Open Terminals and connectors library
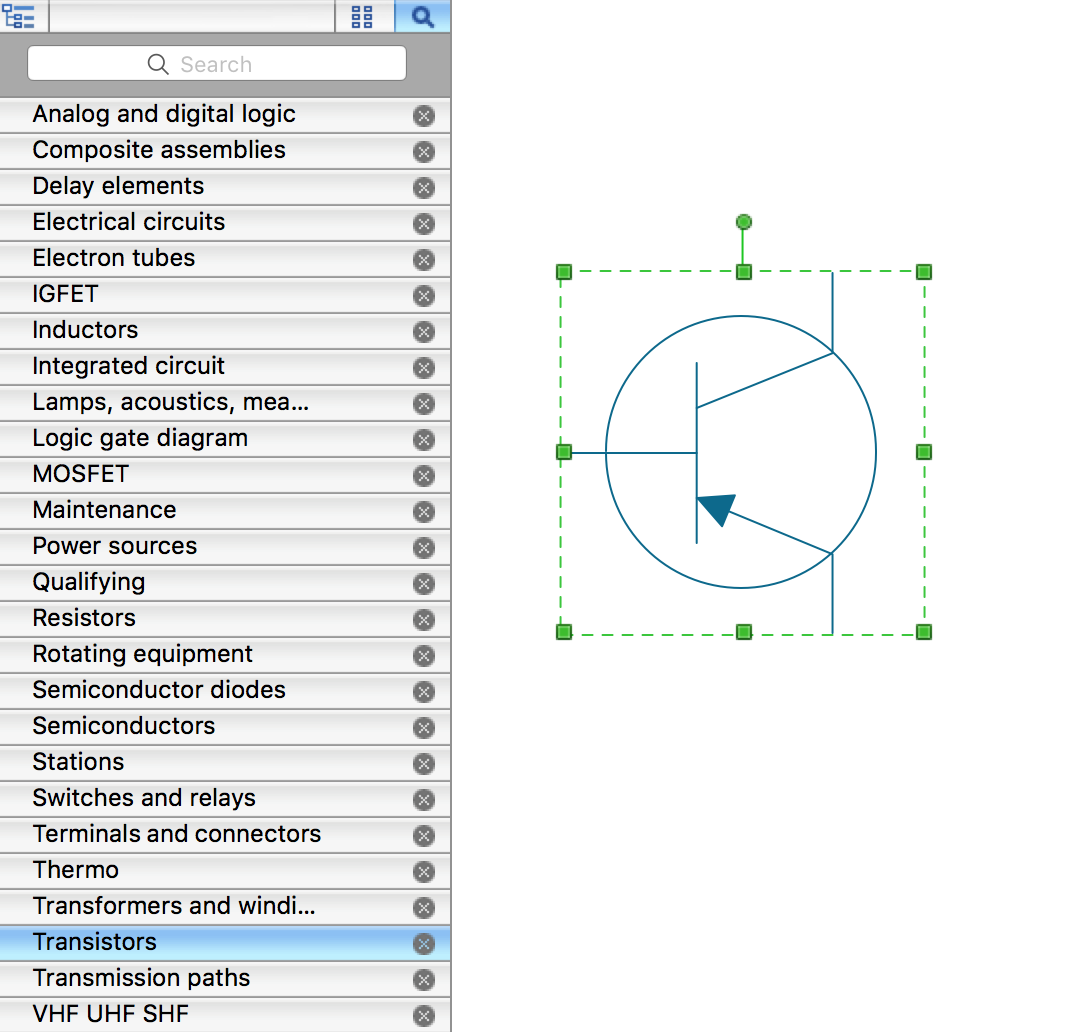The height and width of the screenshot is (1032, 1076). coord(225,836)
